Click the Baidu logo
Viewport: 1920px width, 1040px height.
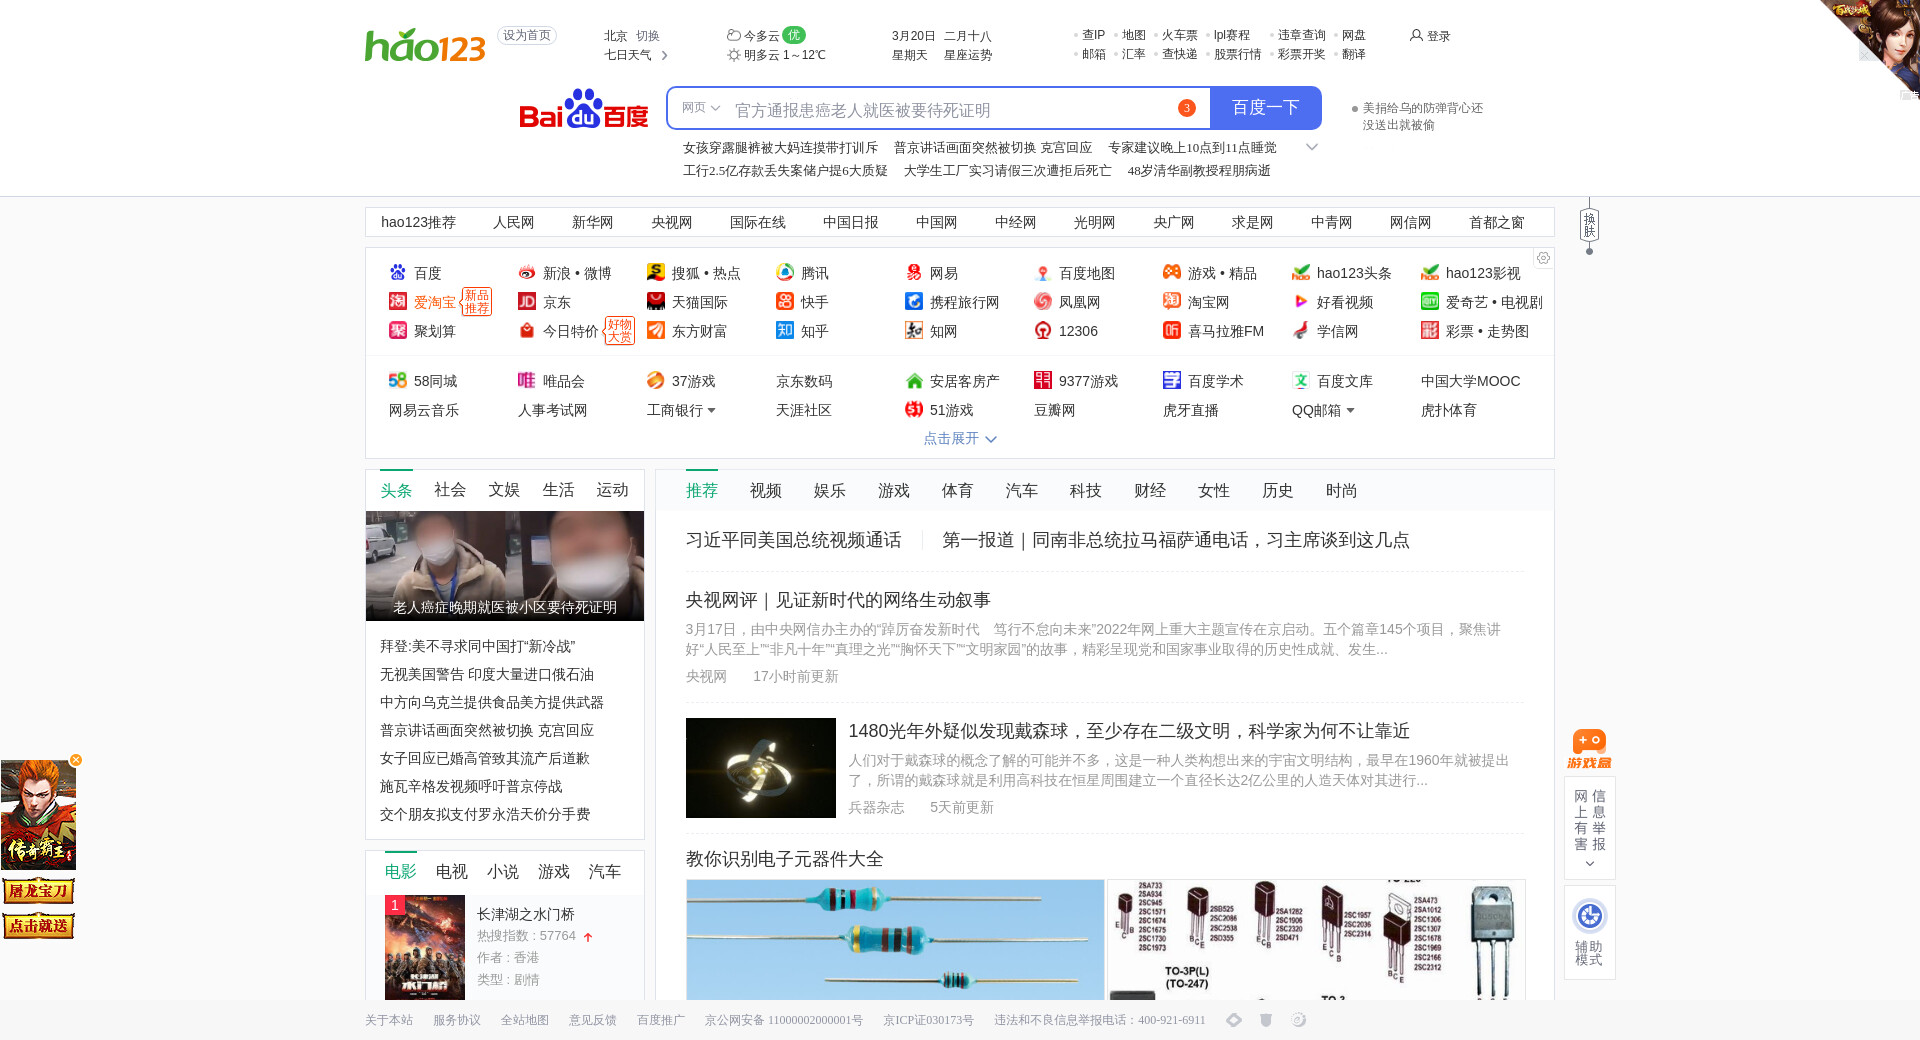584,109
